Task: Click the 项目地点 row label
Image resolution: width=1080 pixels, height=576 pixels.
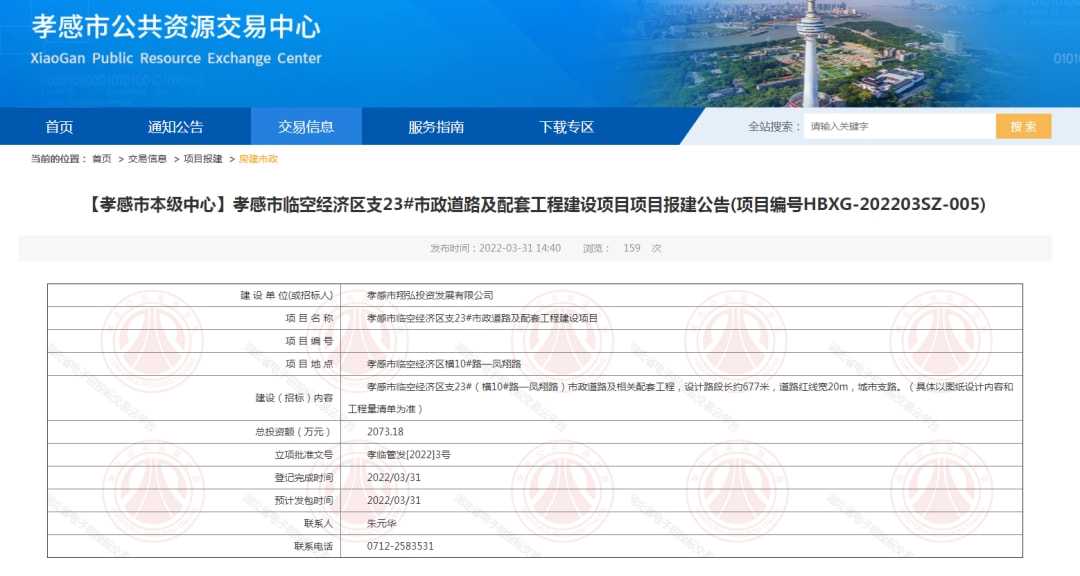Action: tap(309, 364)
